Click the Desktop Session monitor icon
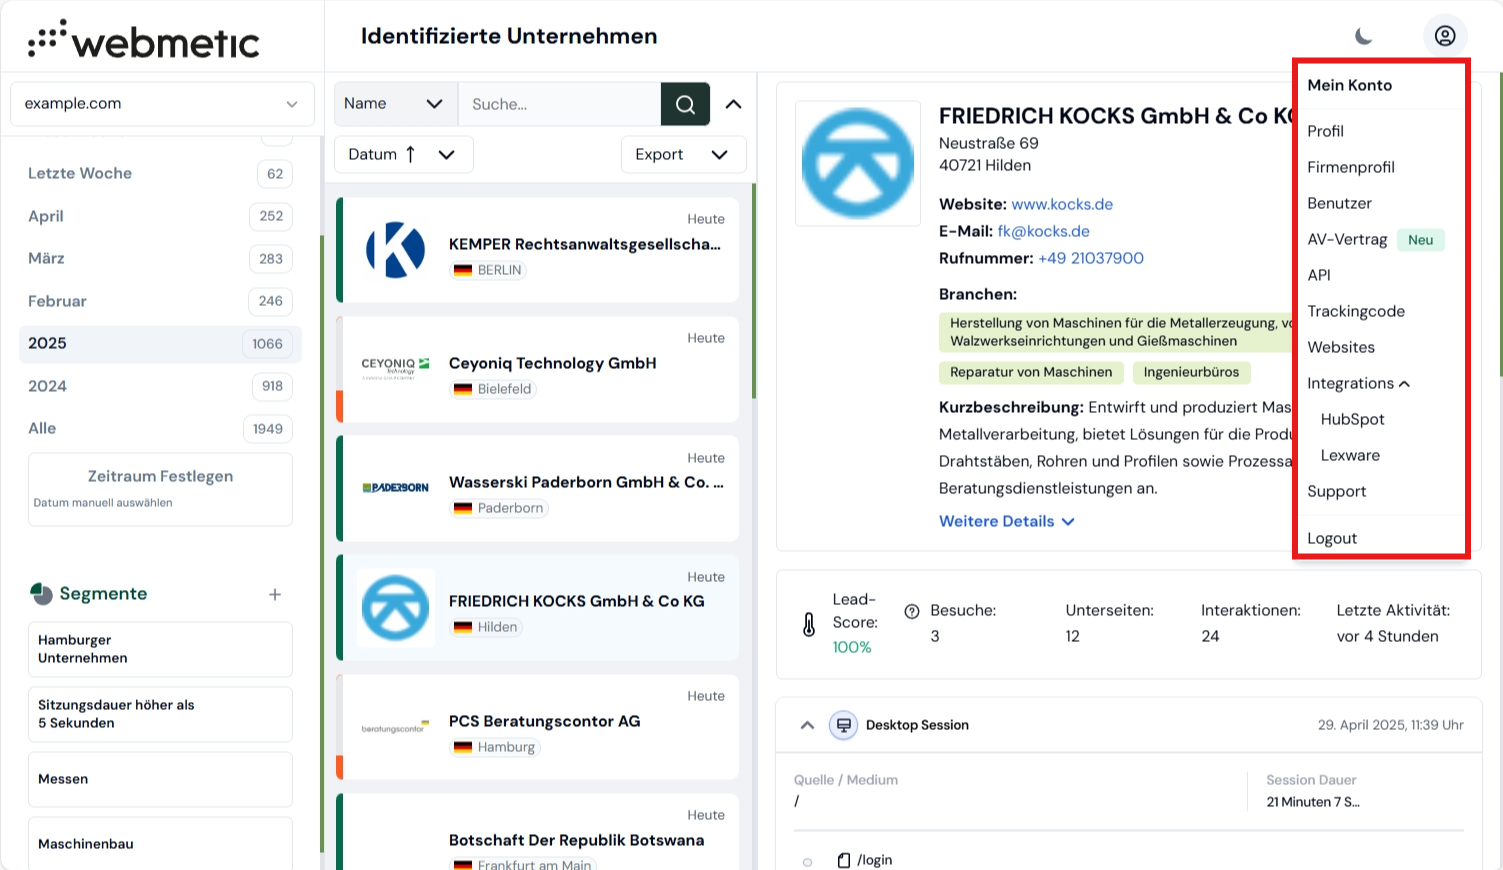 click(843, 725)
